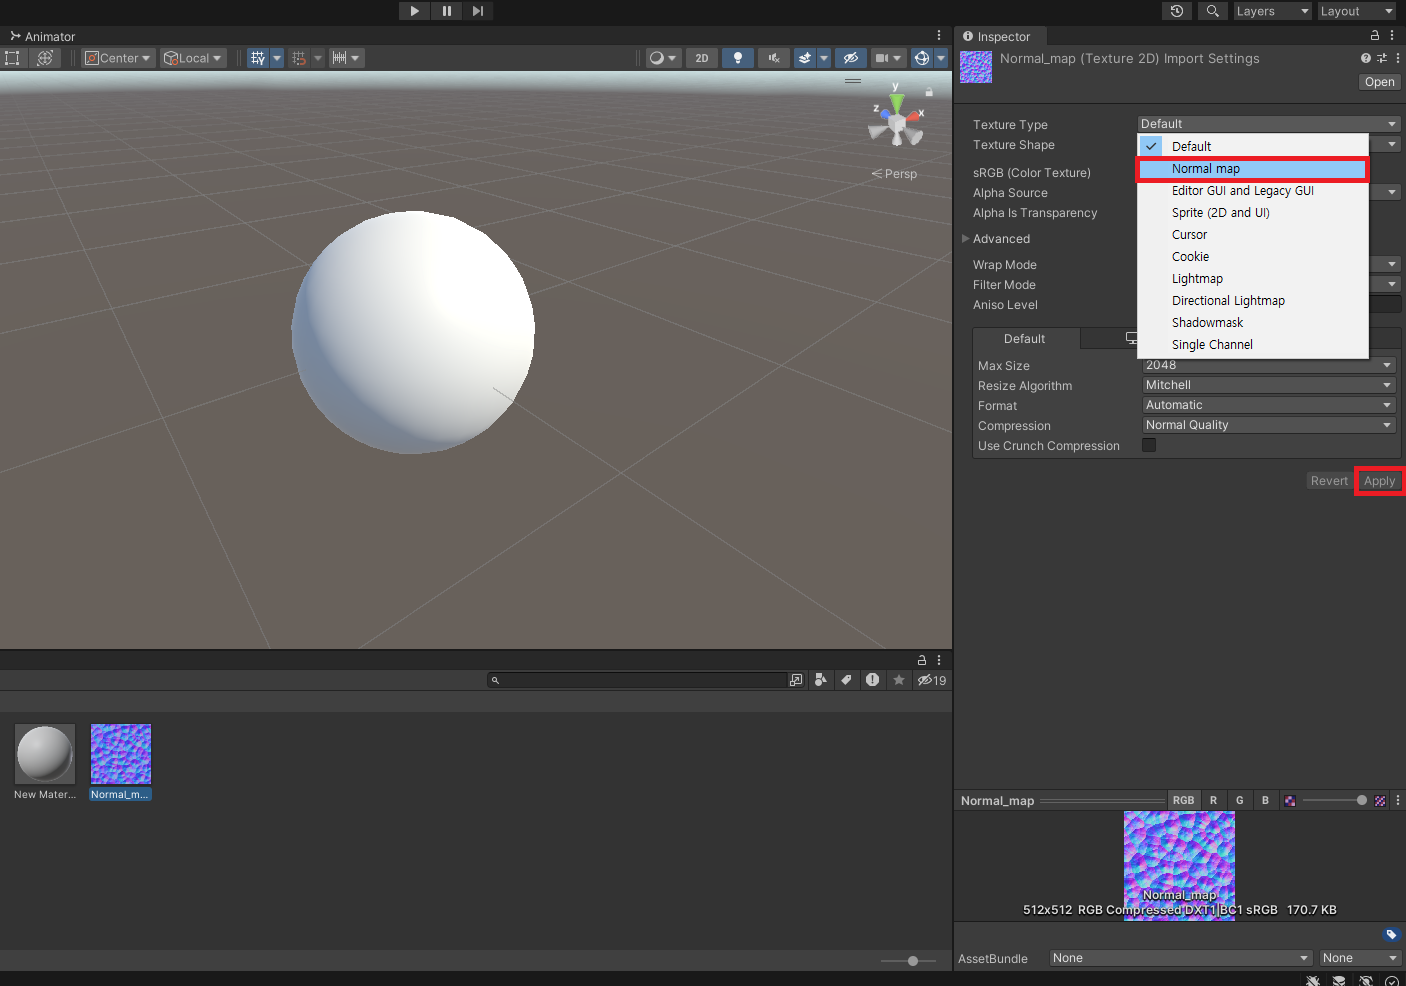Click the Open button

tap(1379, 82)
